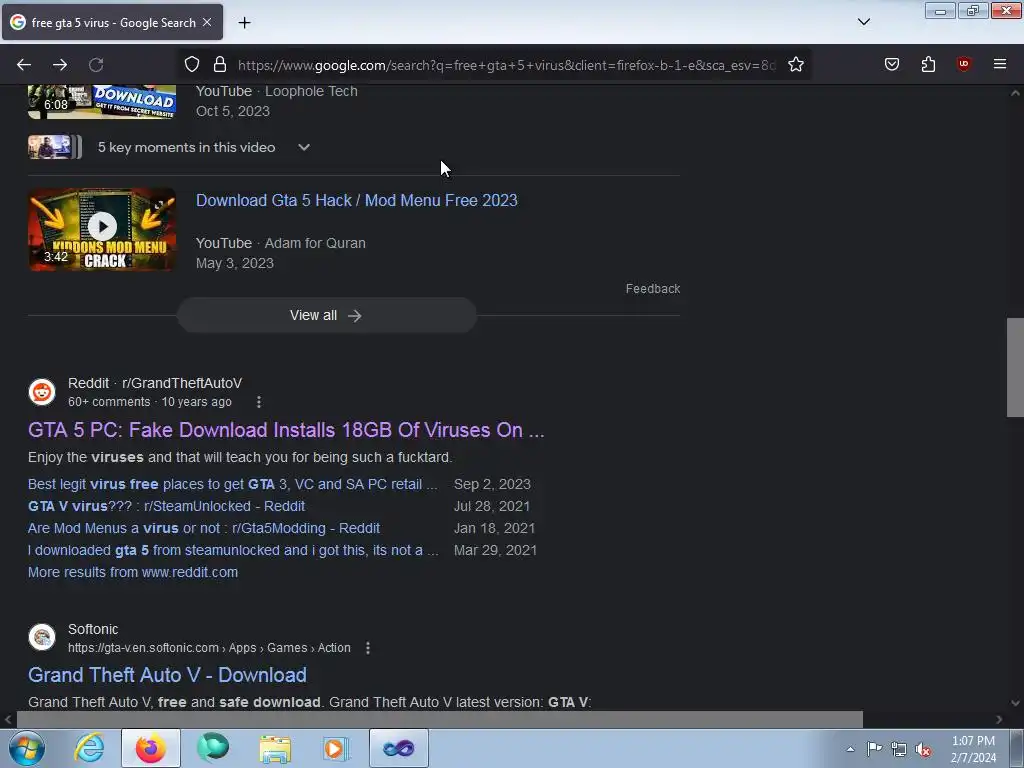Open the Windows Start menu orb
Image resolution: width=1024 pixels, height=768 pixels.
[27, 748]
